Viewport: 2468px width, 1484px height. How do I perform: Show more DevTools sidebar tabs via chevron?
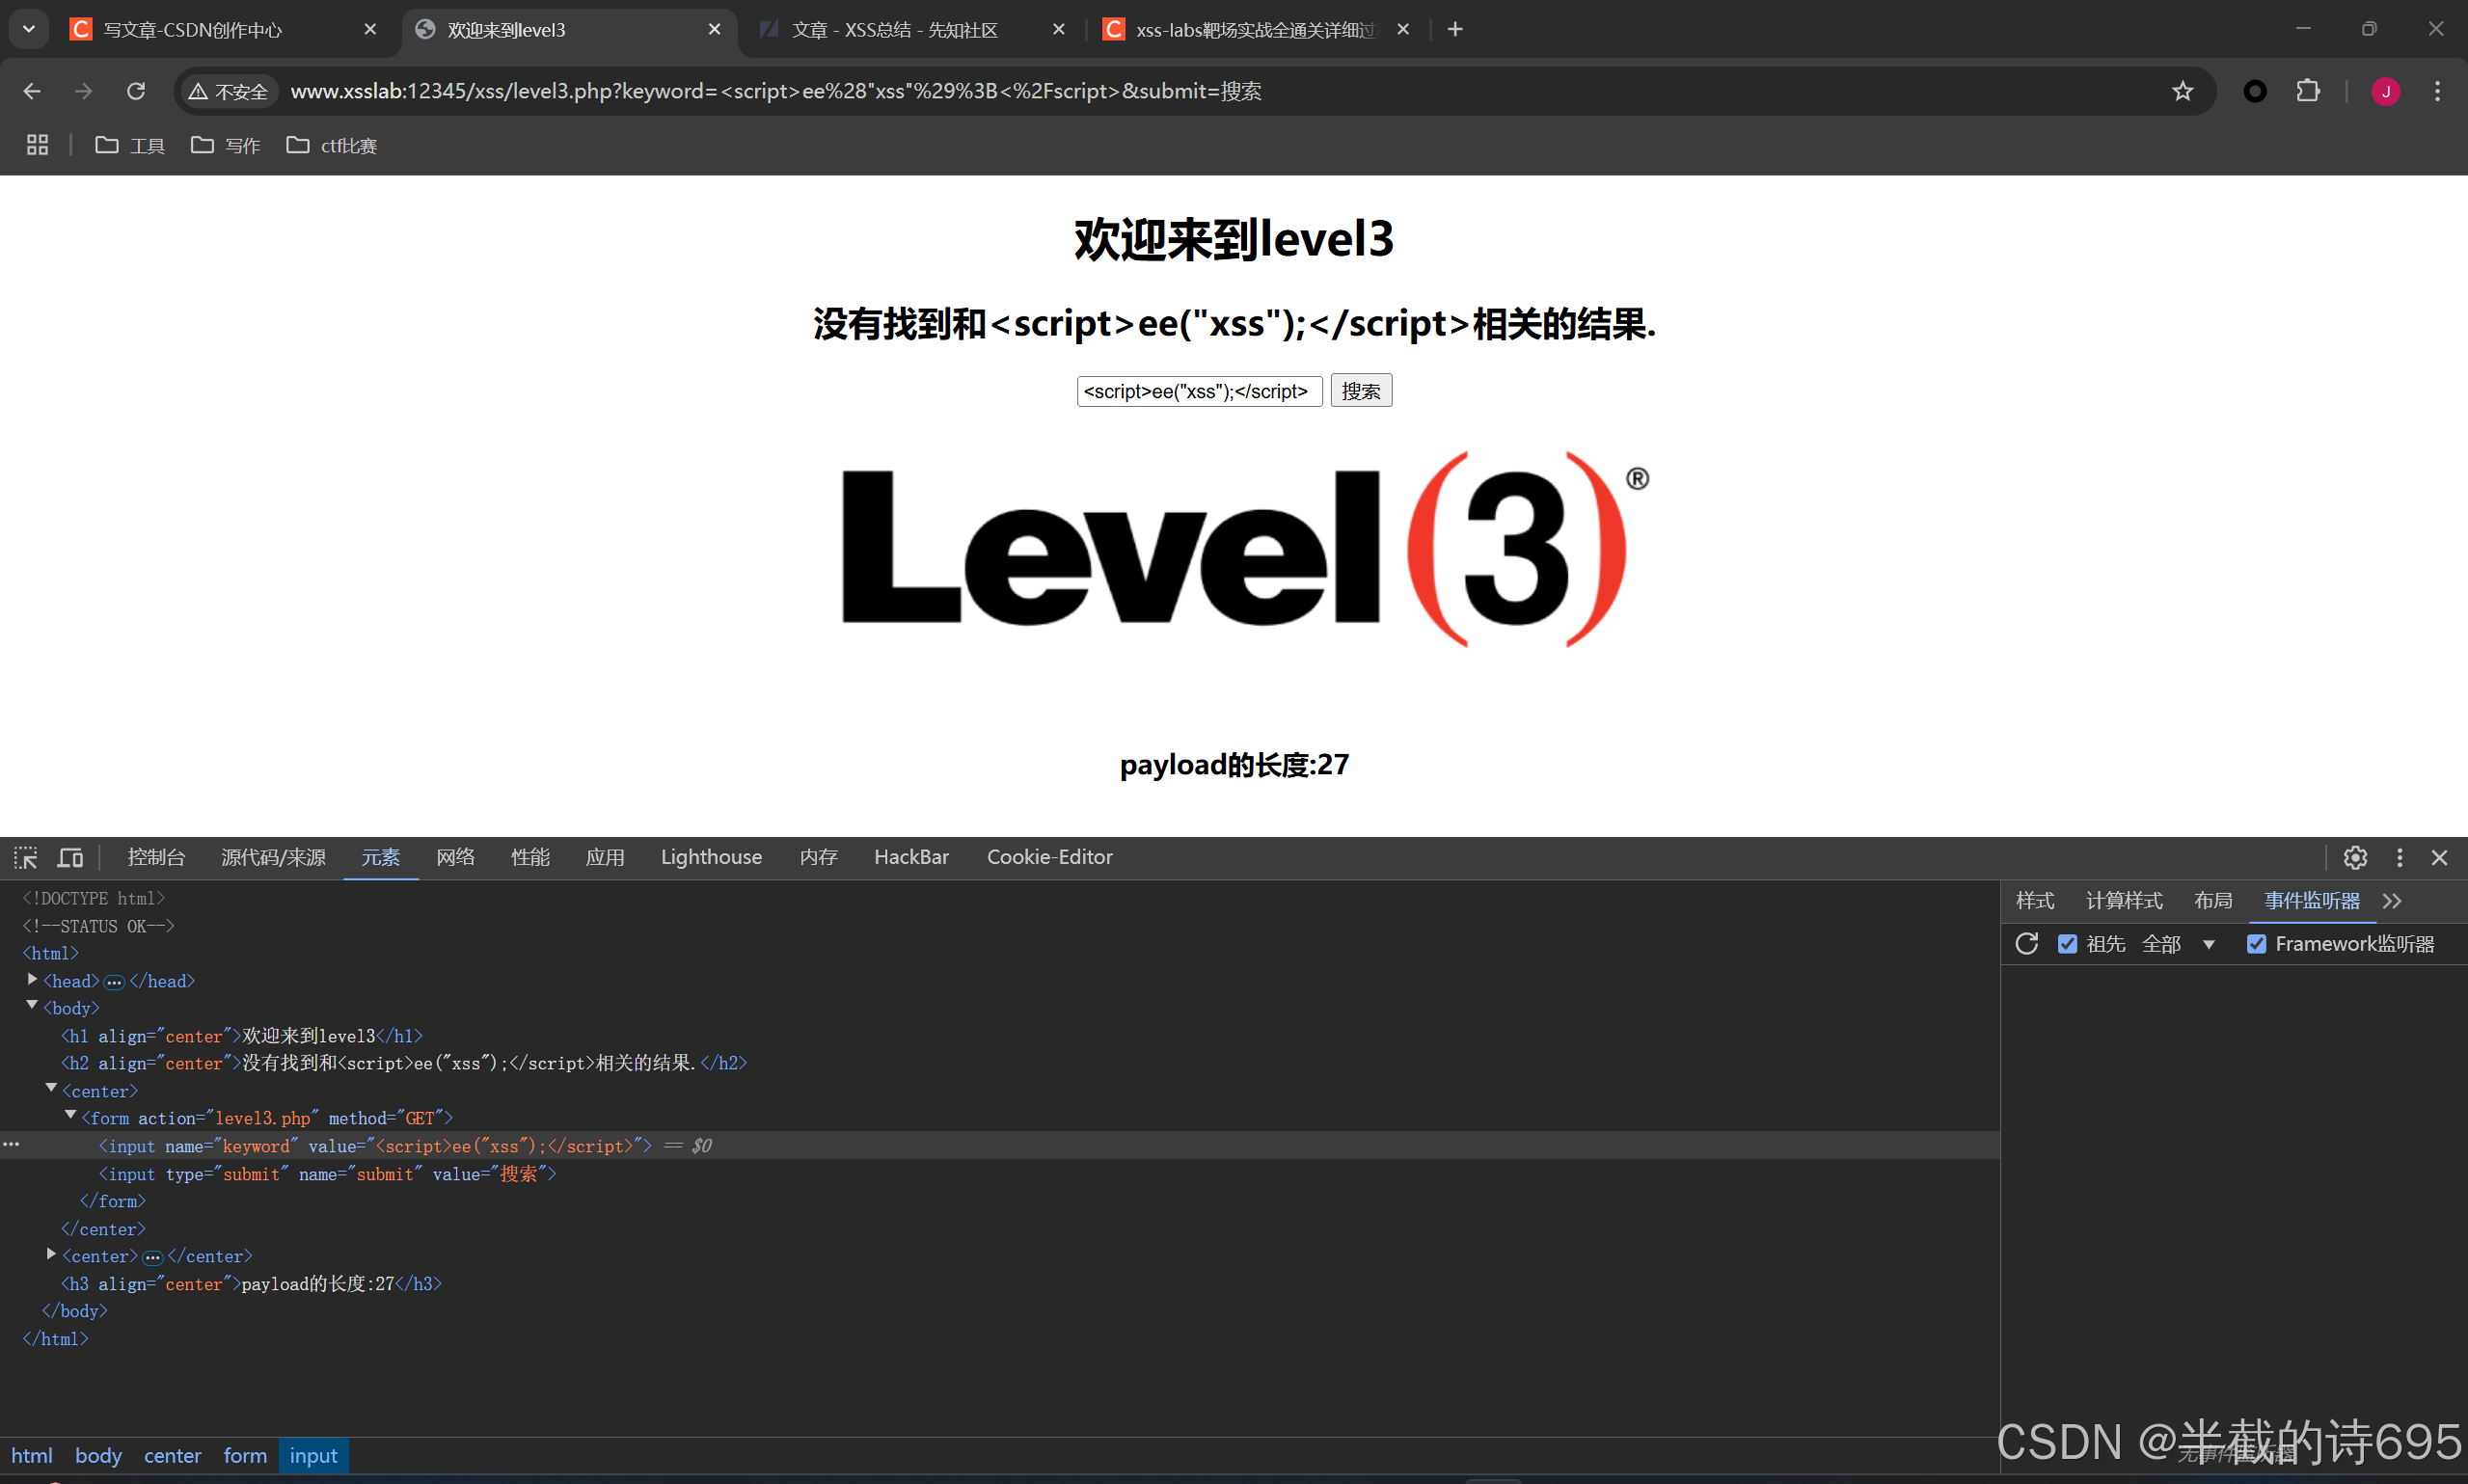pos(2392,901)
